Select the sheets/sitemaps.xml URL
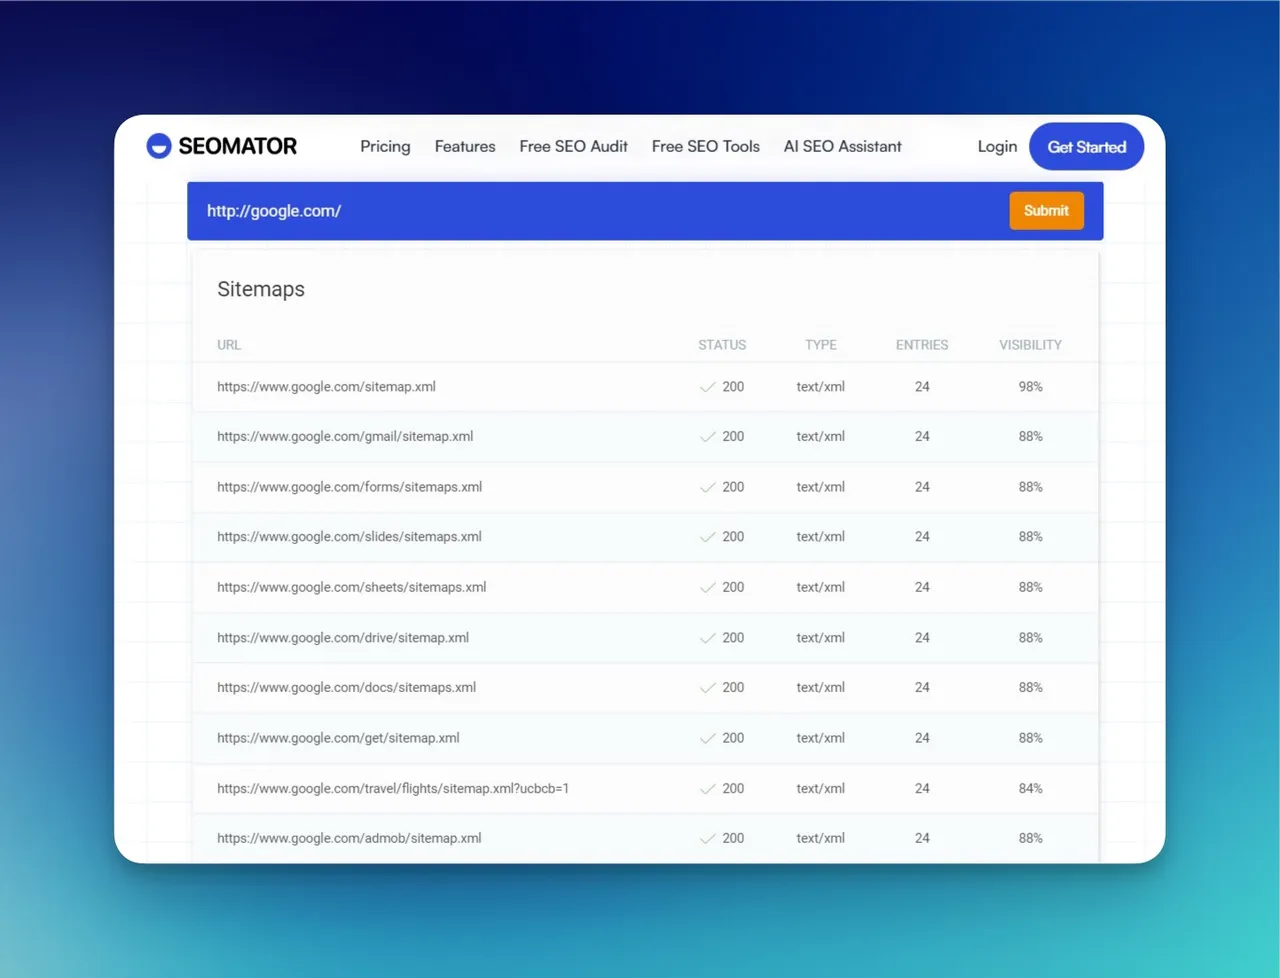The height and width of the screenshot is (978, 1280). pos(351,587)
